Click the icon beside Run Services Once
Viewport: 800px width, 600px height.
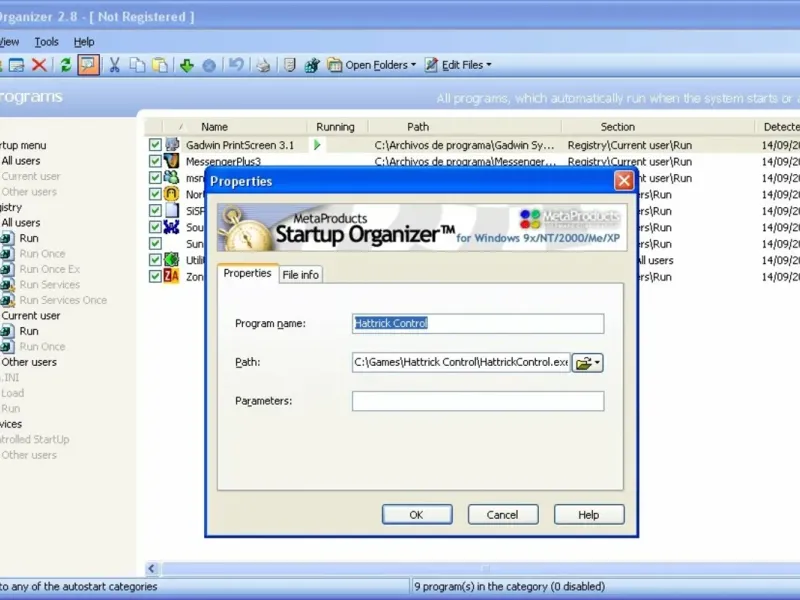(x=8, y=300)
